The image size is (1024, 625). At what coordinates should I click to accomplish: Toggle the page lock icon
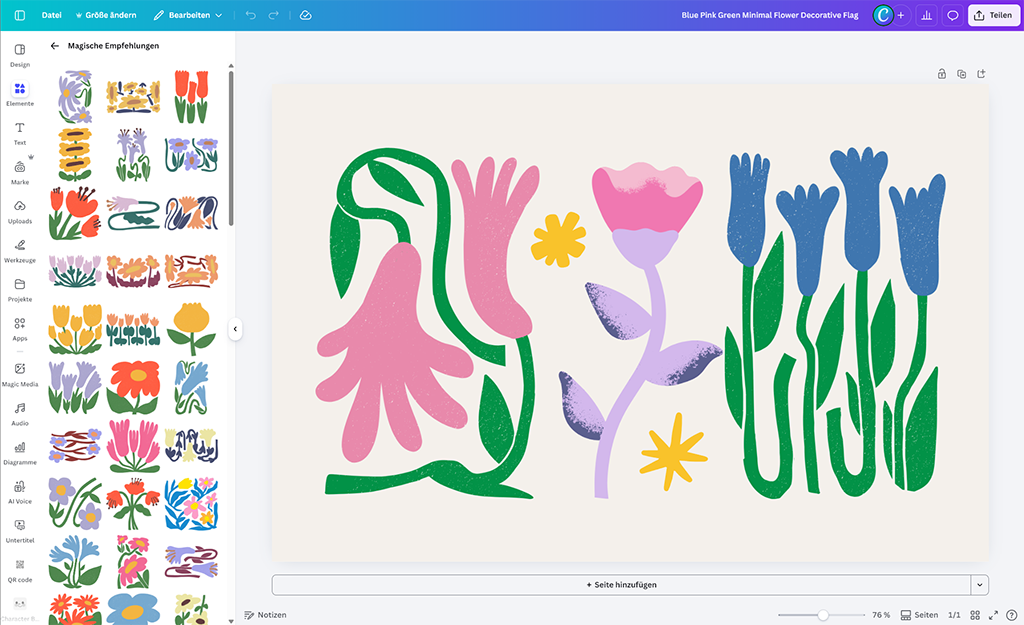tap(941, 74)
